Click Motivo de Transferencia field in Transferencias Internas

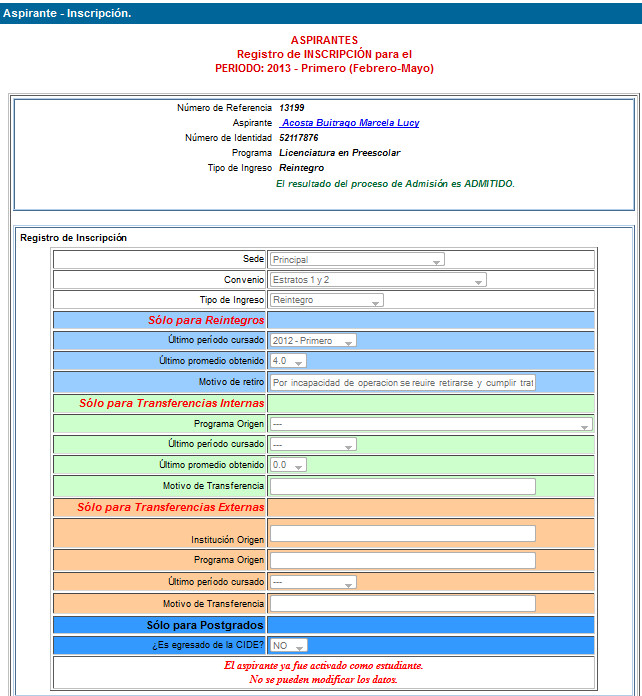tap(403, 486)
